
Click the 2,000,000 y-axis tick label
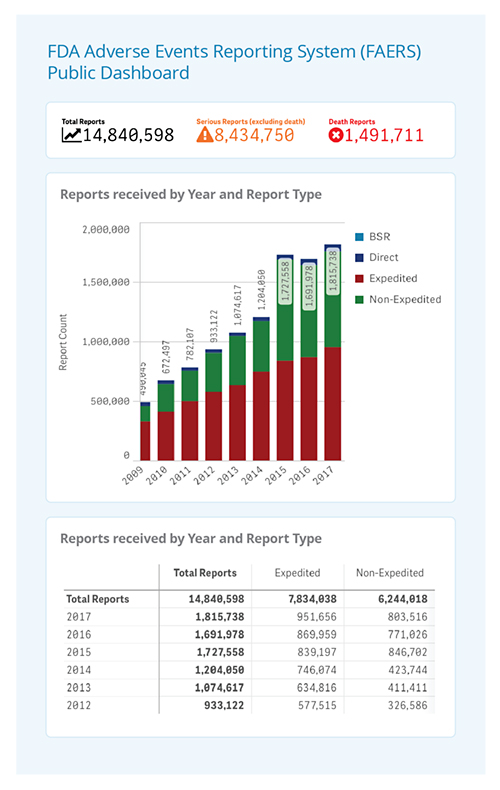pyautogui.click(x=106, y=229)
